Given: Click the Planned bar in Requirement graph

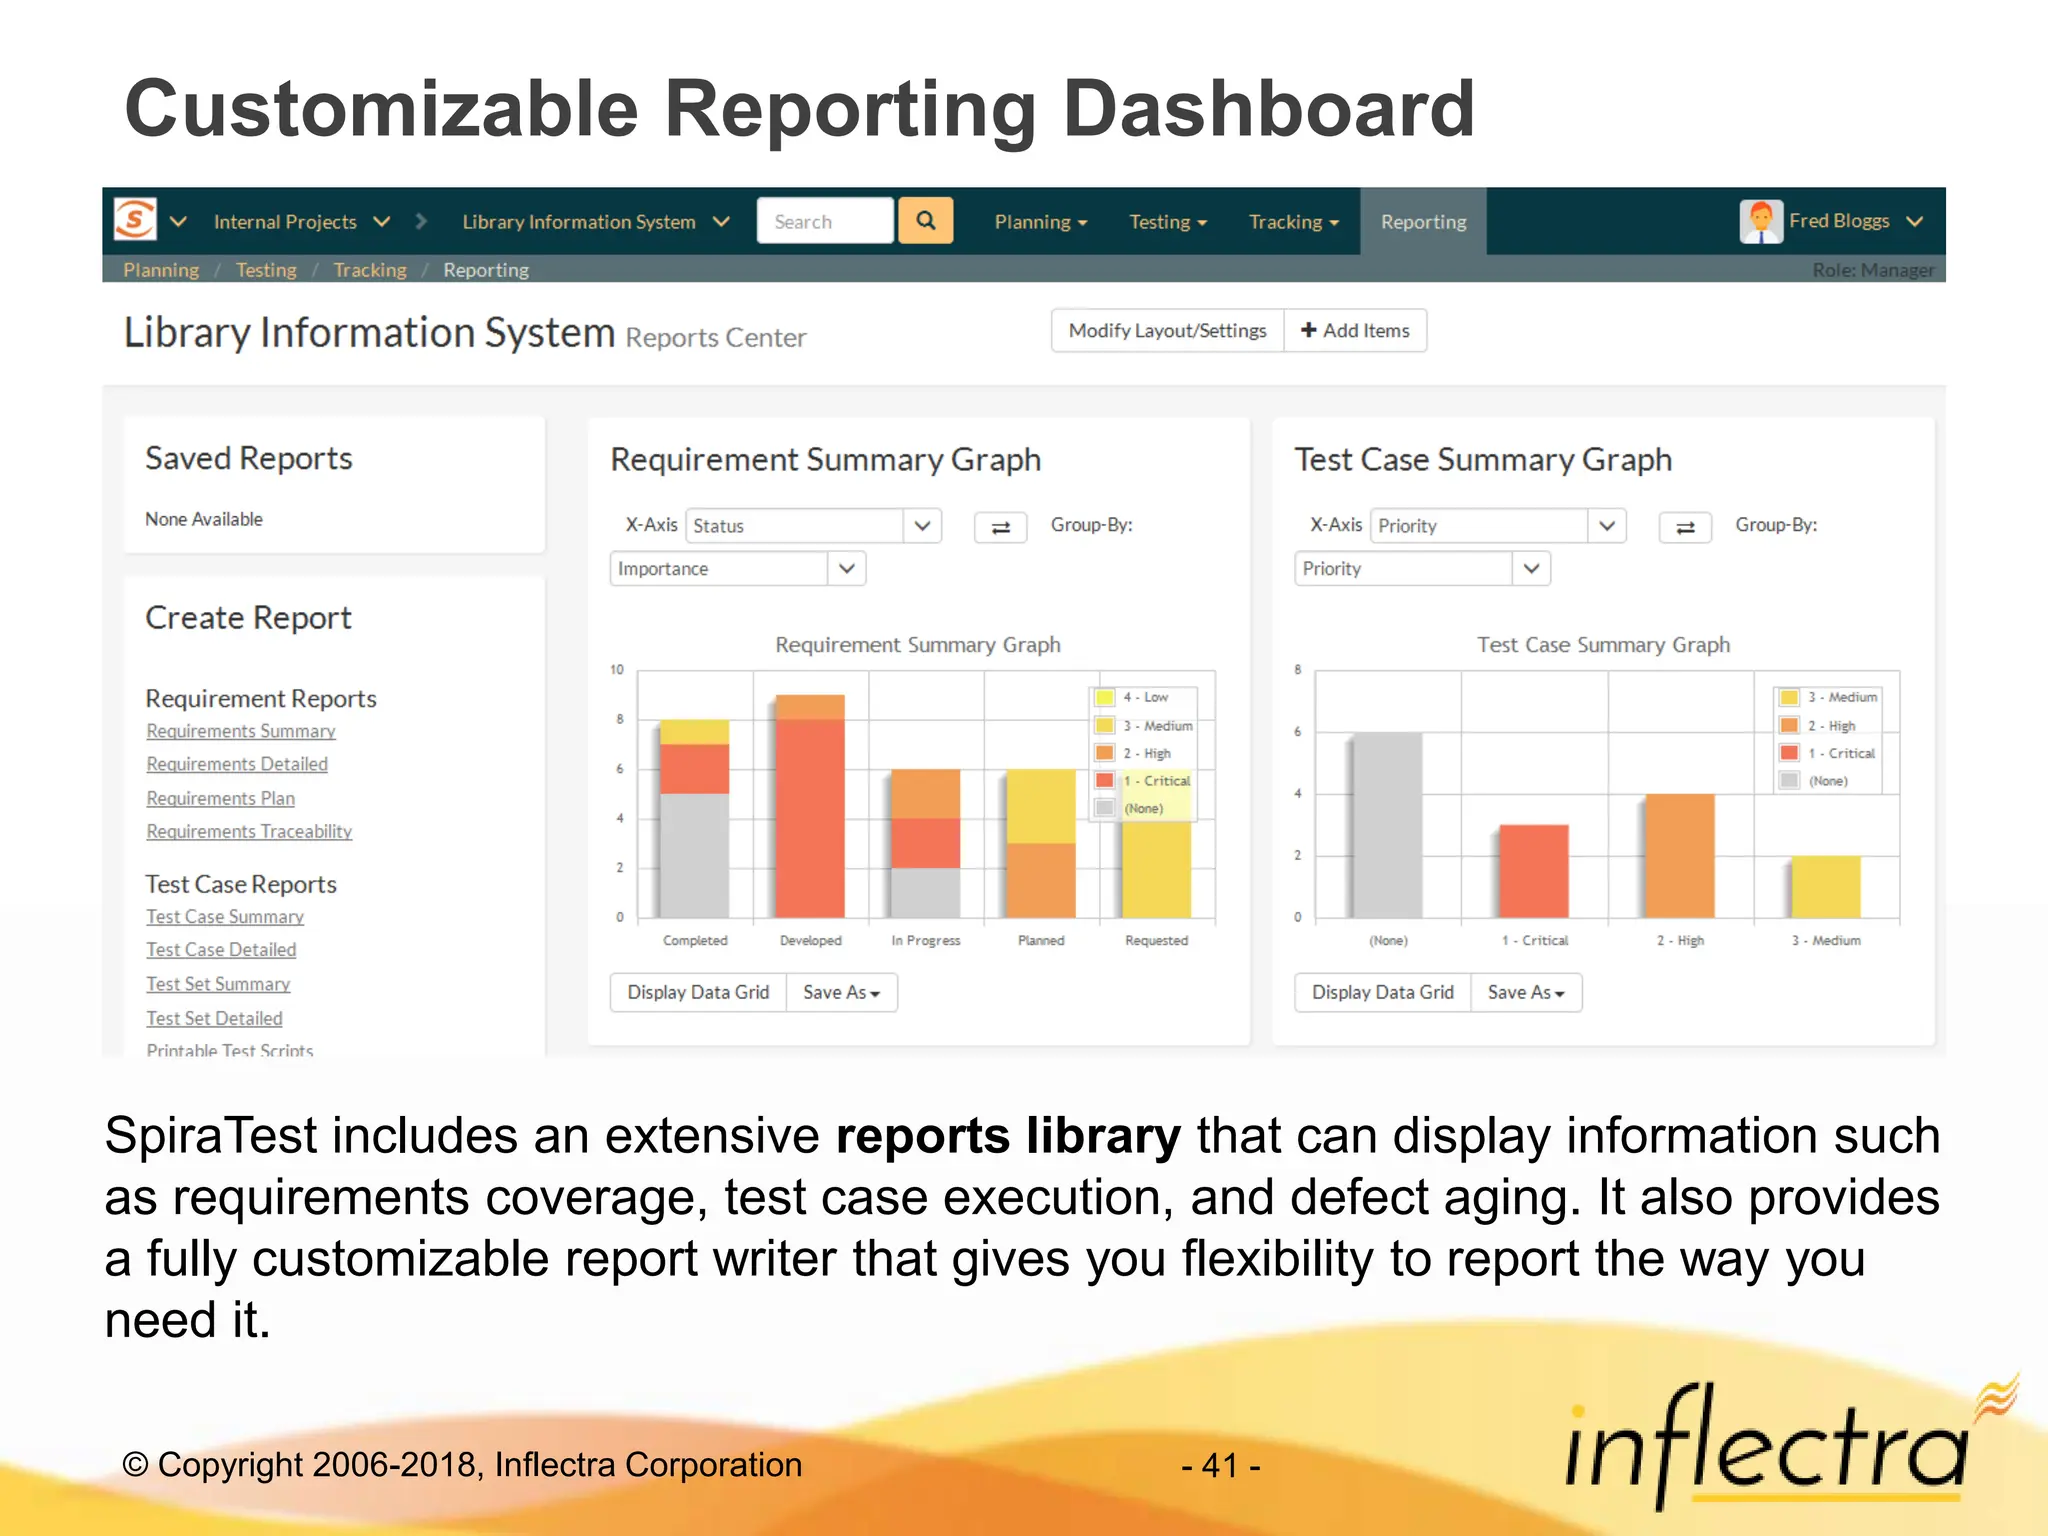Looking at the screenshot, I should pyautogui.click(x=1041, y=844).
